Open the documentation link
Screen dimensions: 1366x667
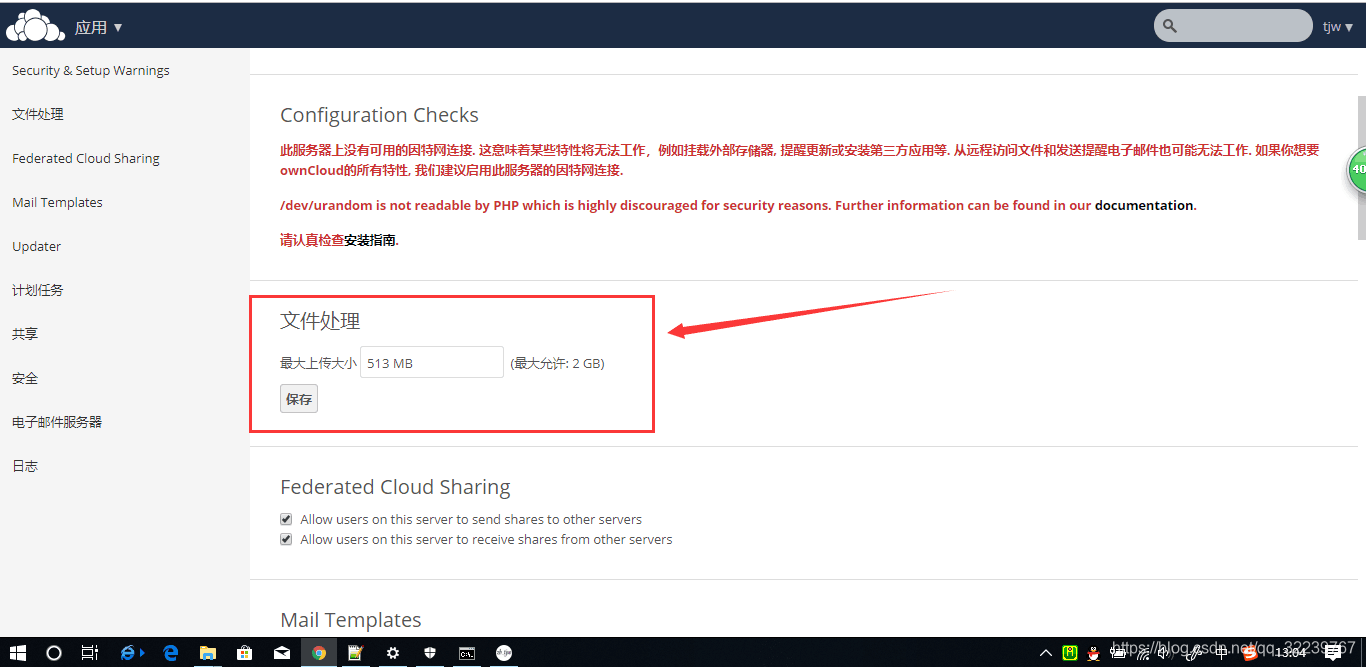[1144, 205]
